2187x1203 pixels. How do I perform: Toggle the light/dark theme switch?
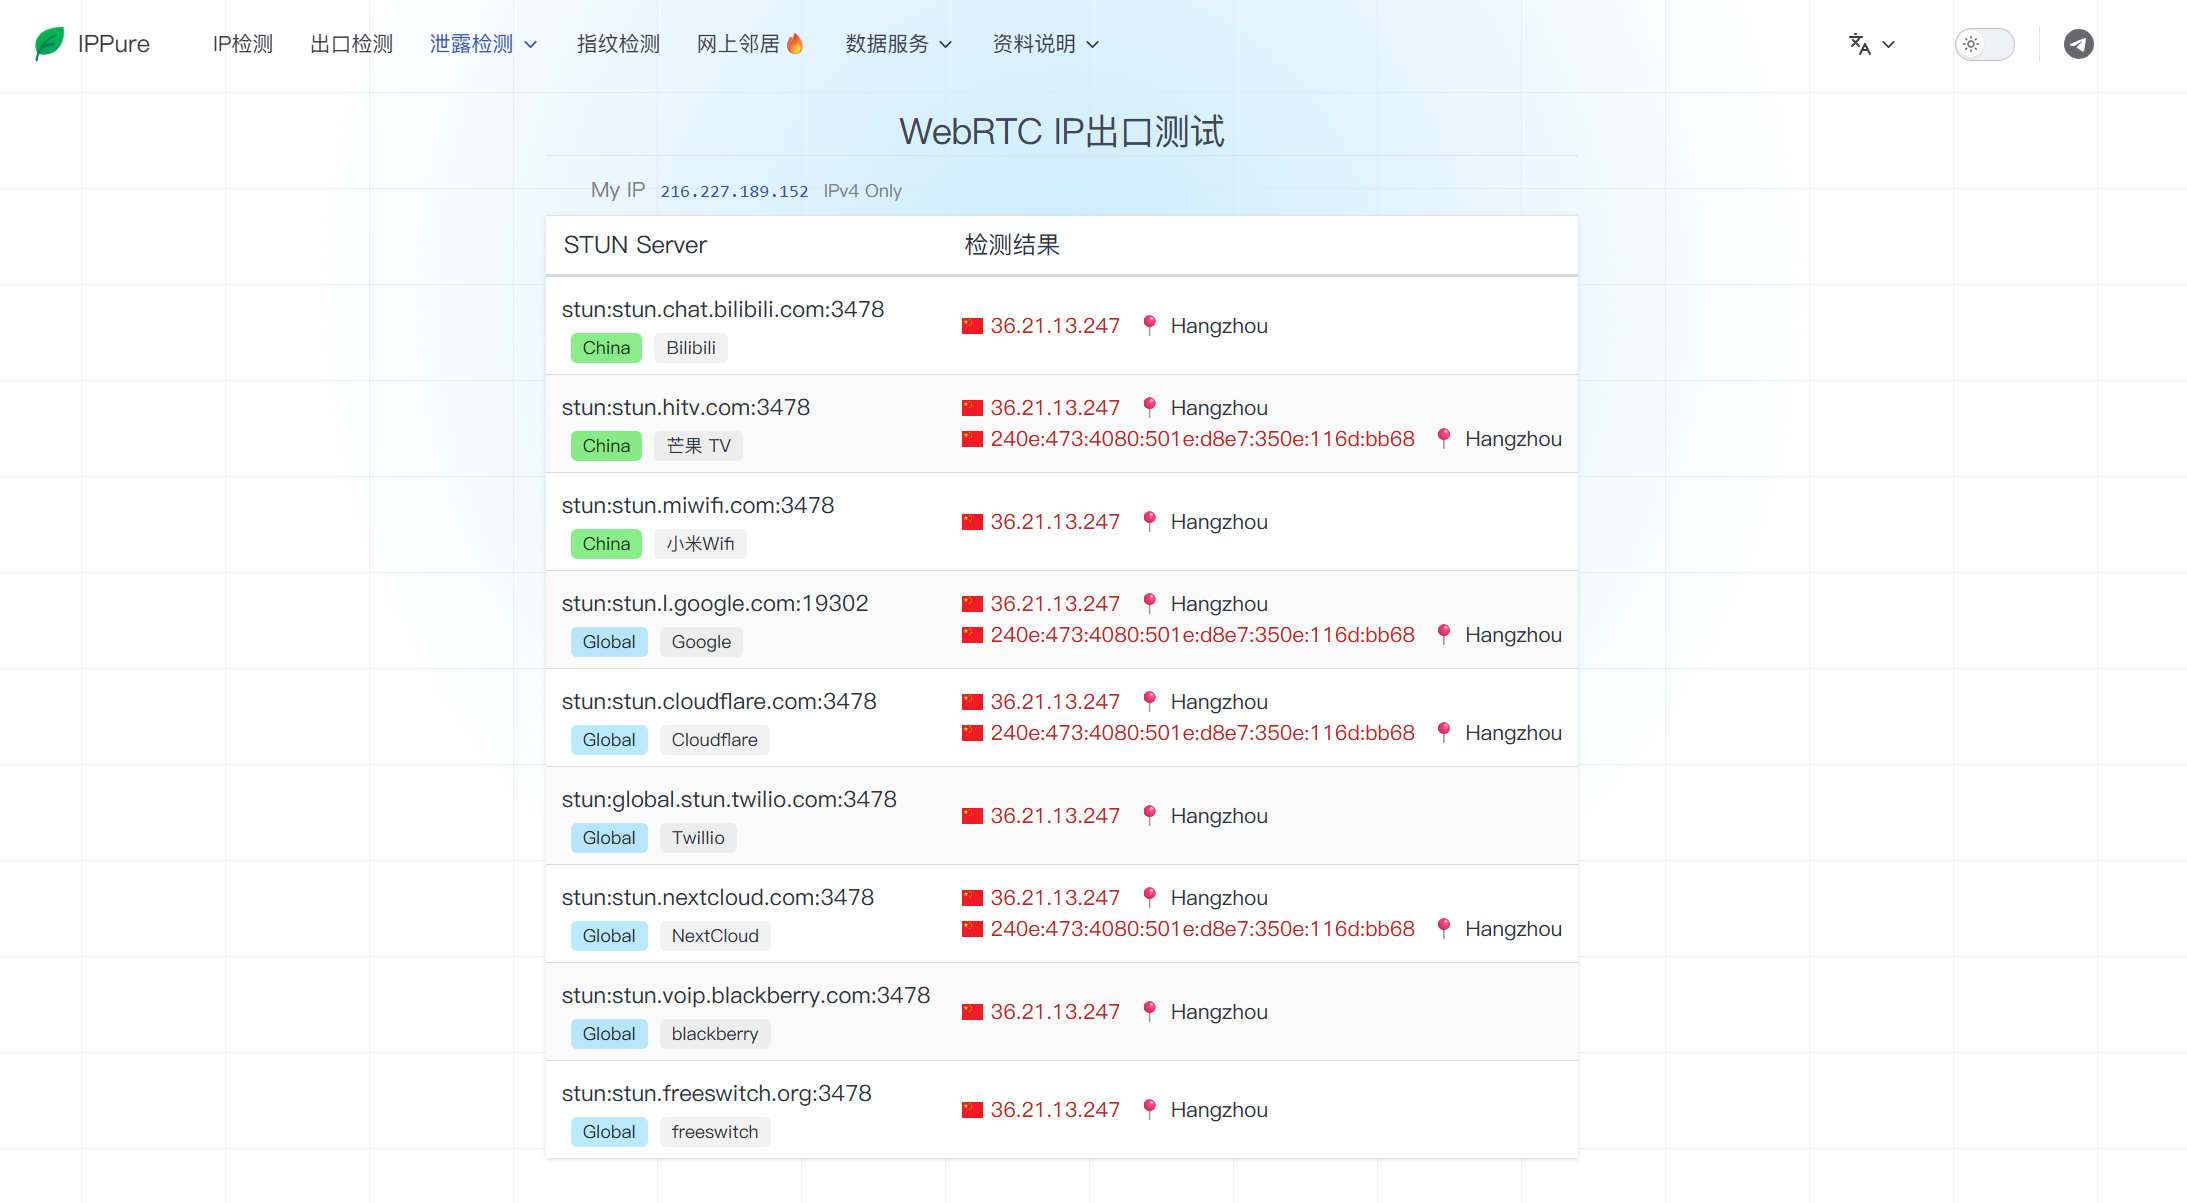tap(1984, 44)
